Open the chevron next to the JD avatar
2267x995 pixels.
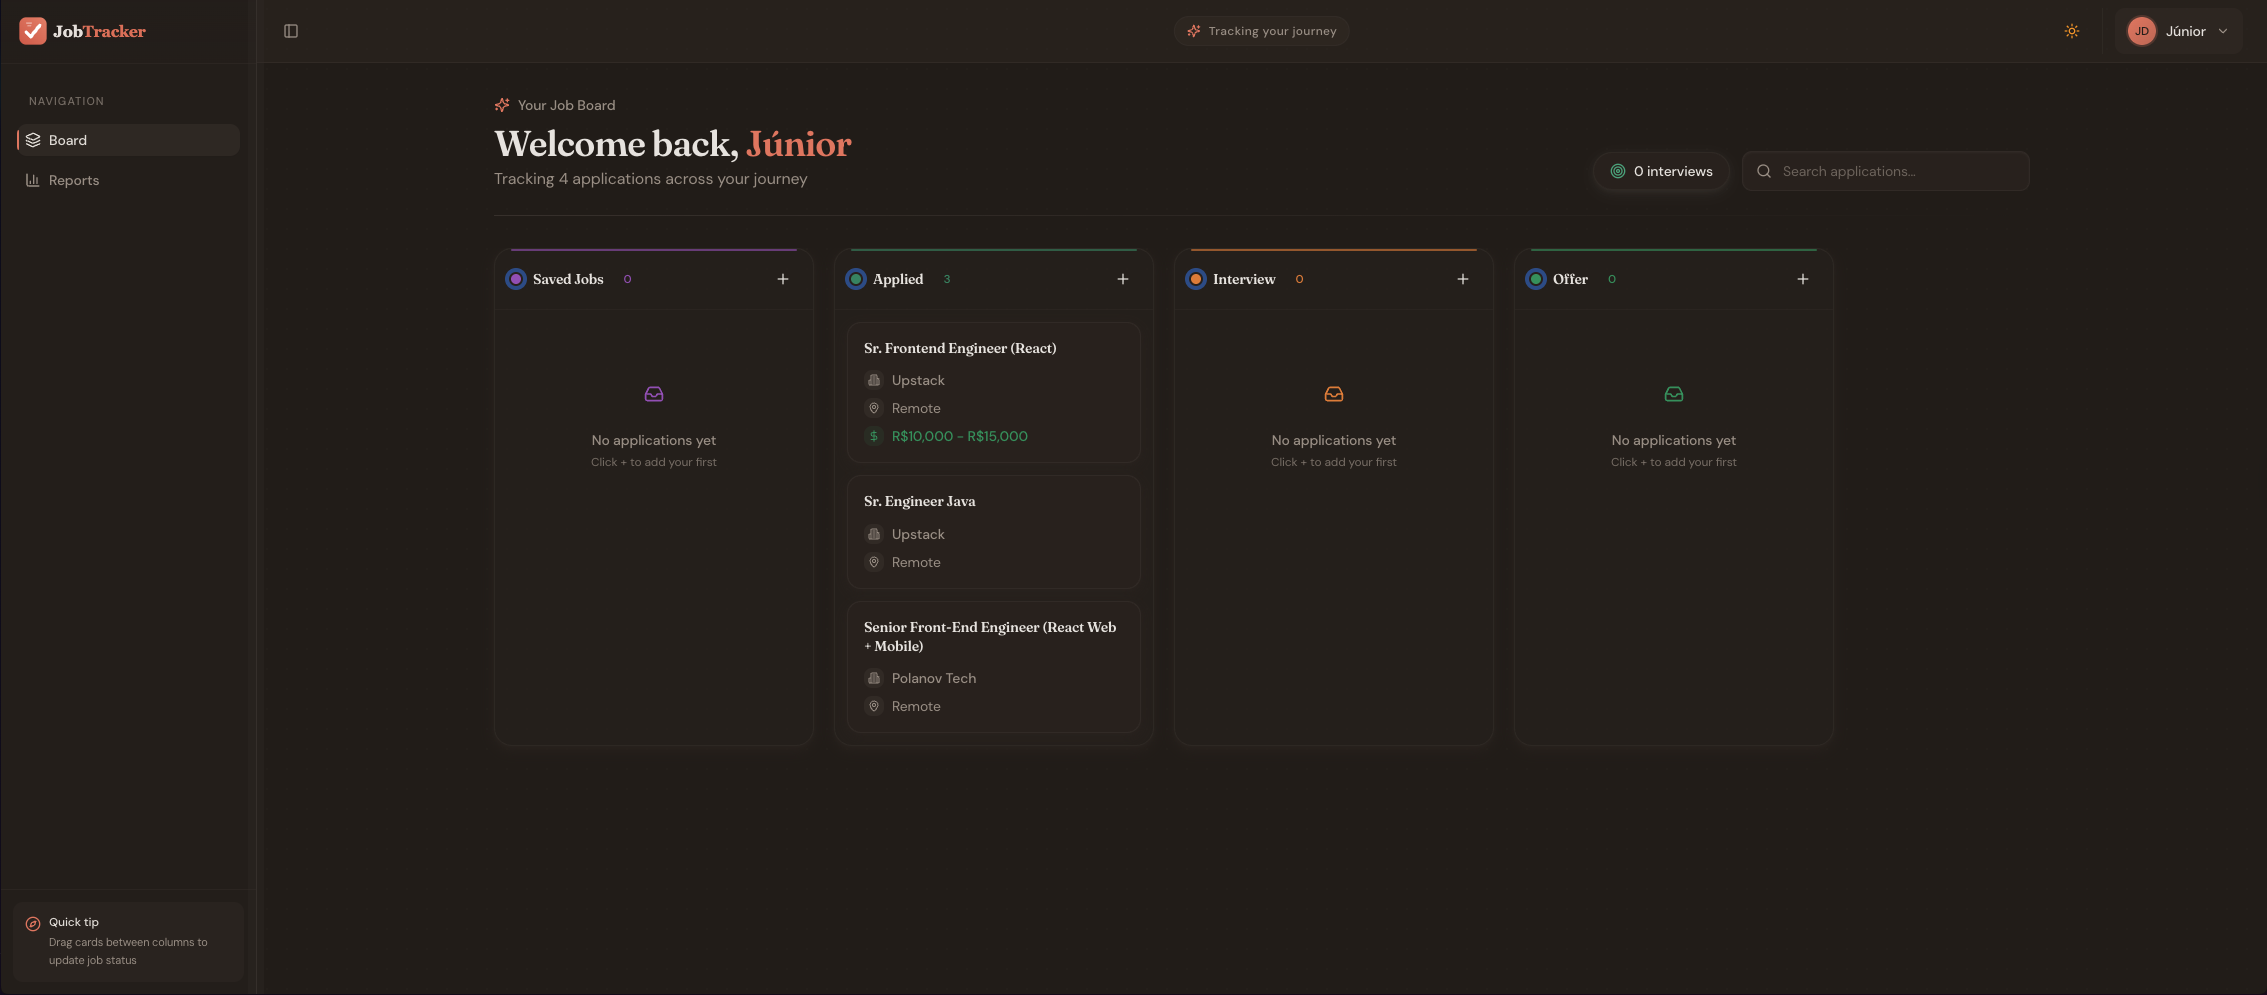pyautogui.click(x=2224, y=31)
